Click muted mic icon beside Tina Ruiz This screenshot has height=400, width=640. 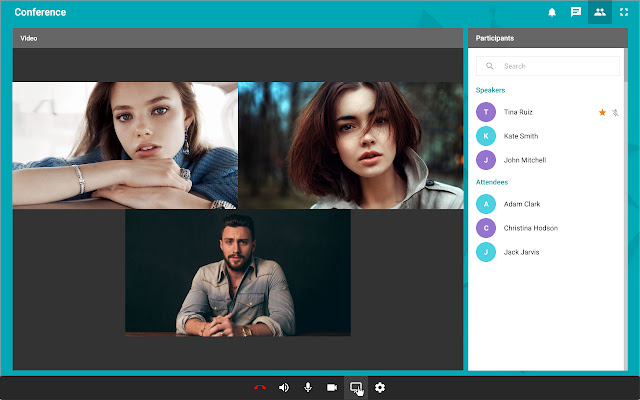tap(616, 113)
